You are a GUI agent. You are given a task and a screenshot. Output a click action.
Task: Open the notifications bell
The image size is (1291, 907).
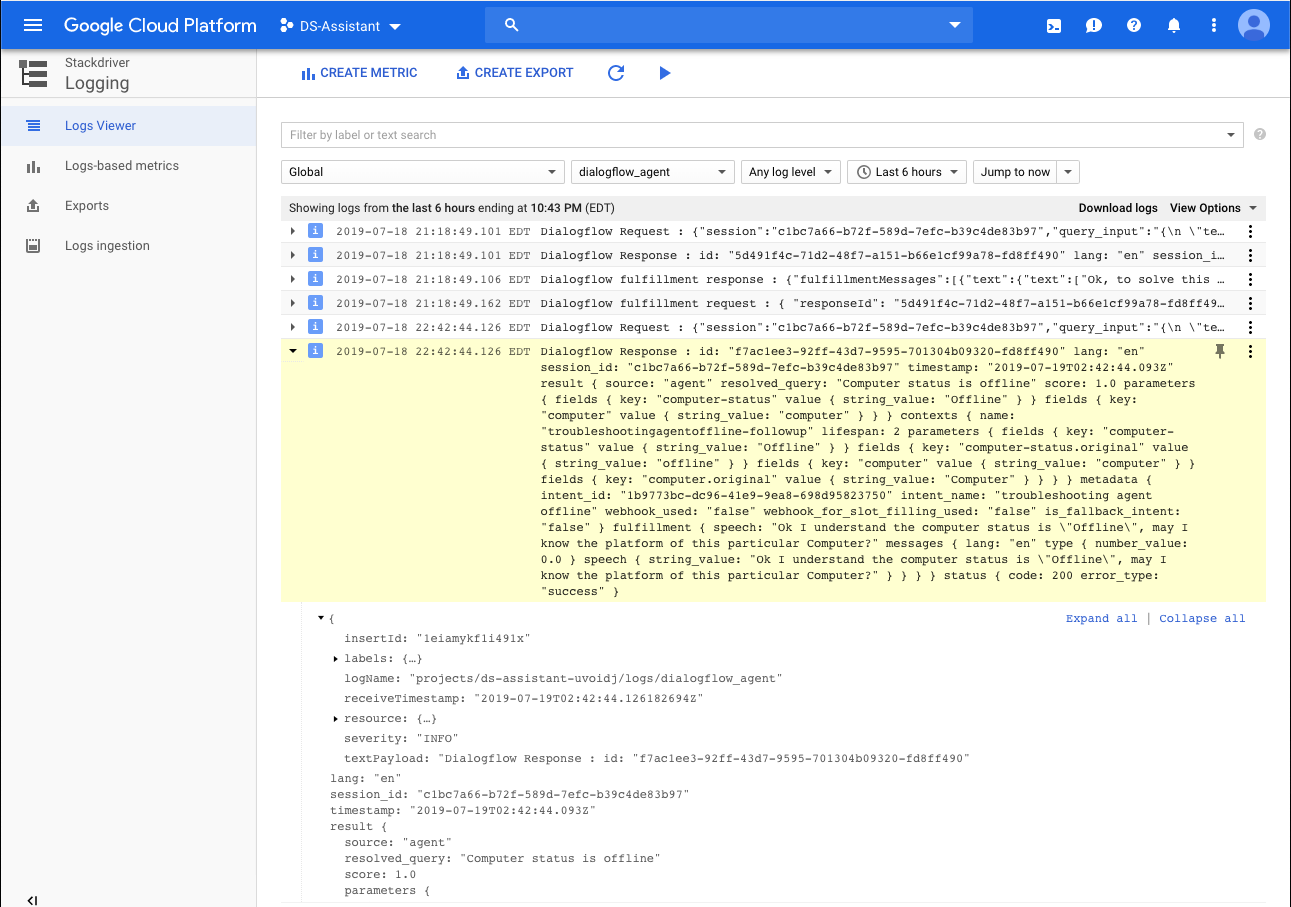[1174, 25]
